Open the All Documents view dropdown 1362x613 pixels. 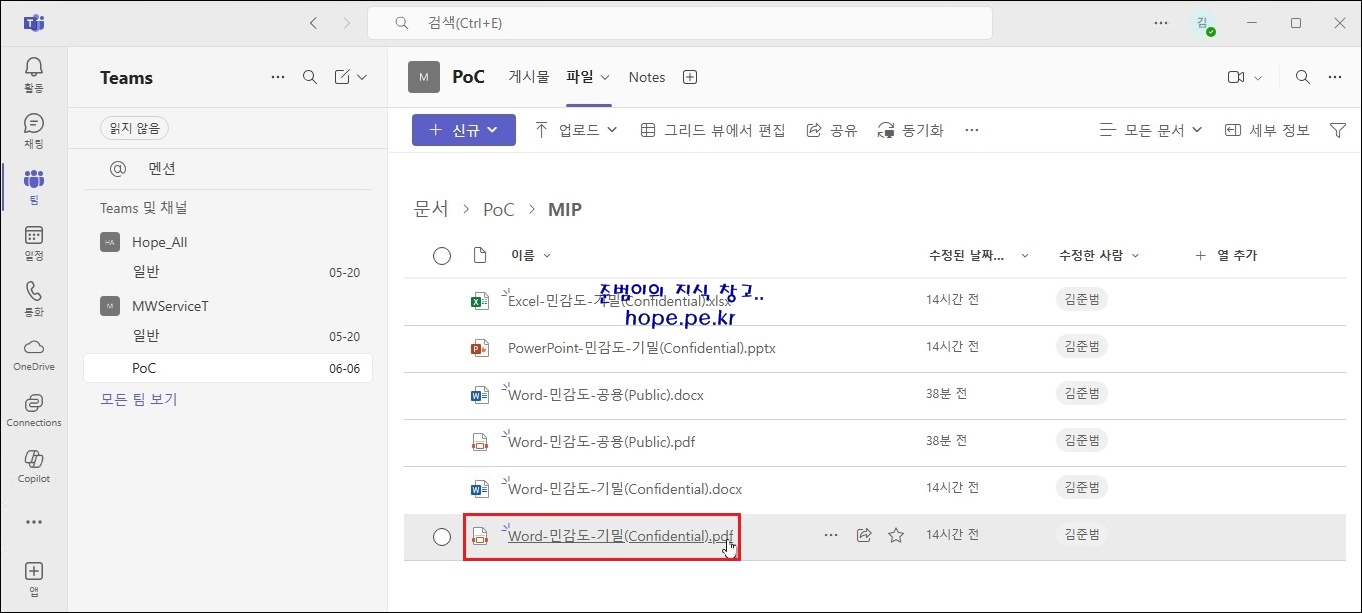pos(1151,130)
